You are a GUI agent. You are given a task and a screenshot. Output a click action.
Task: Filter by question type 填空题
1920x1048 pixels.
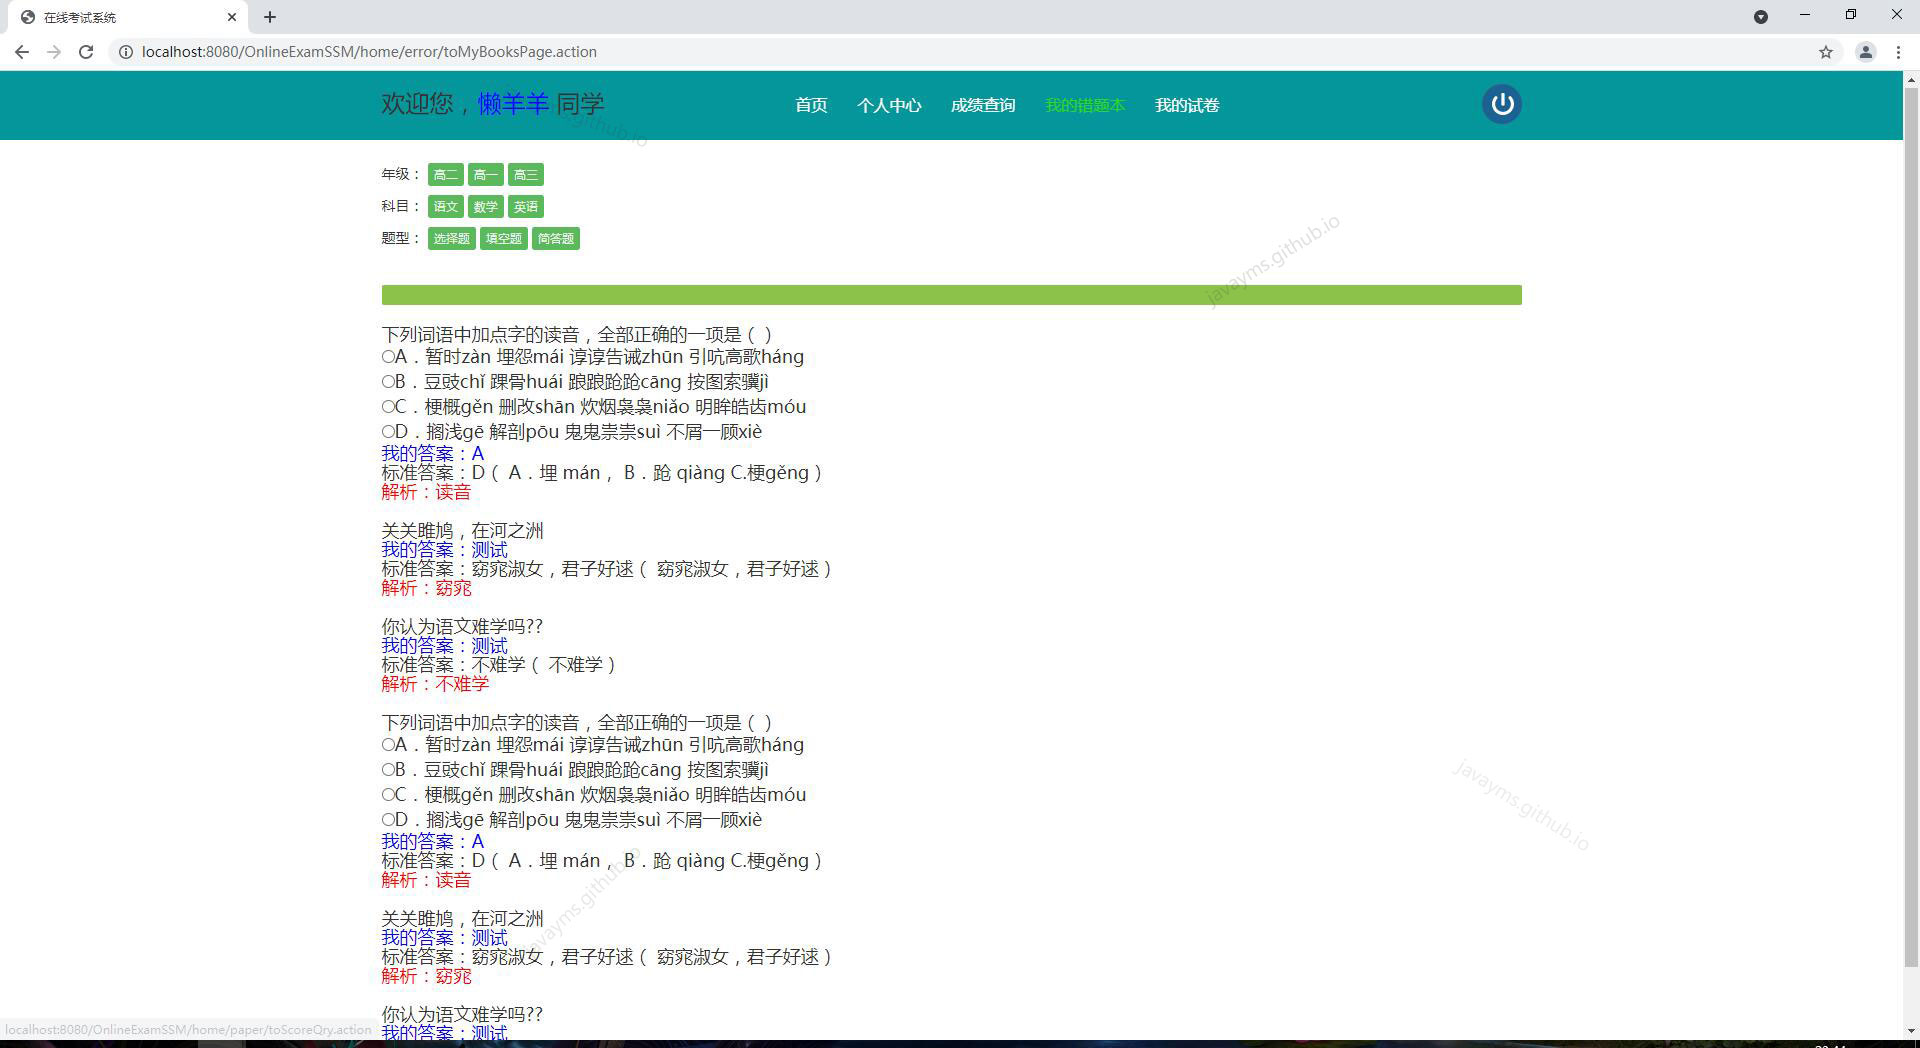pyautogui.click(x=503, y=239)
